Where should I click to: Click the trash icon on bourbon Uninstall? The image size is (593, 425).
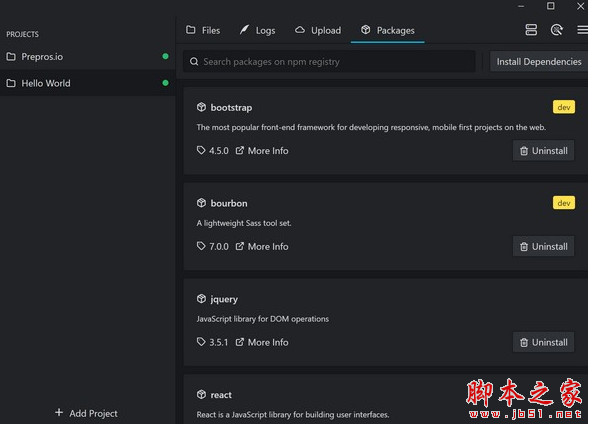pyautogui.click(x=523, y=247)
